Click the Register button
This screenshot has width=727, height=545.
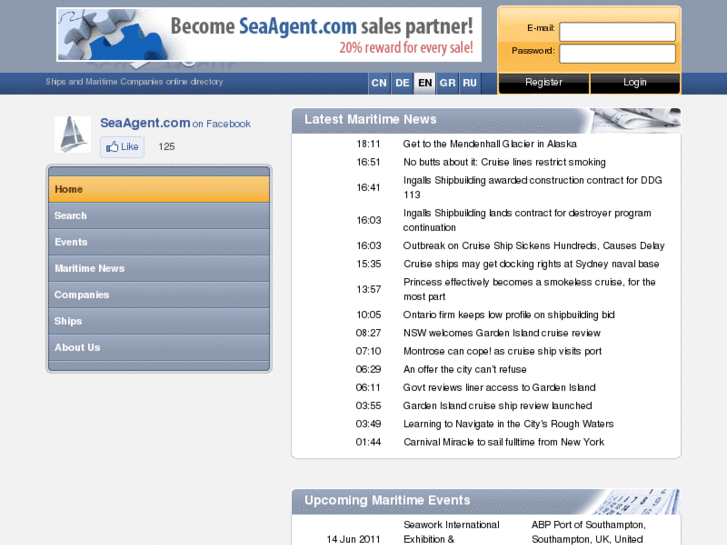pos(544,83)
